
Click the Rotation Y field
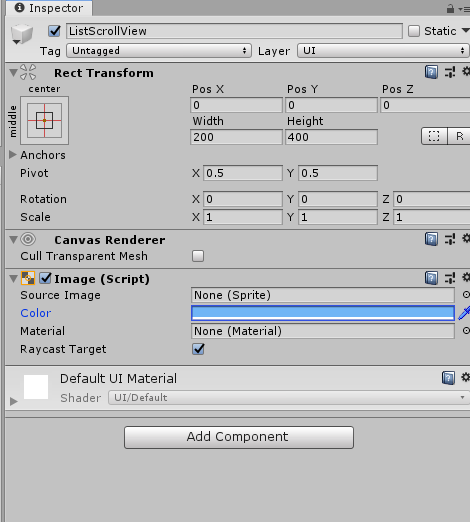coord(338,199)
